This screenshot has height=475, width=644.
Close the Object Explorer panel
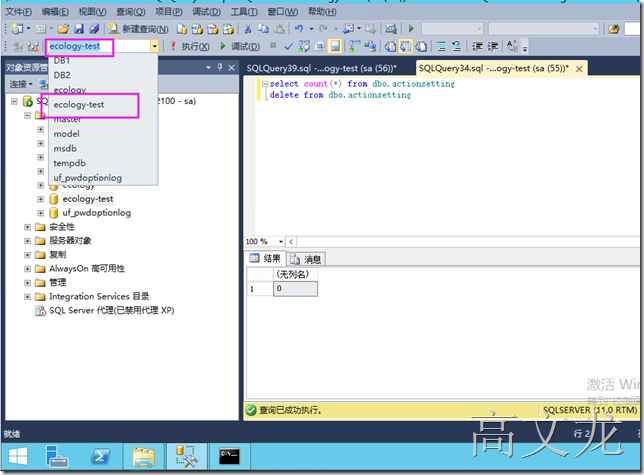coord(232,67)
